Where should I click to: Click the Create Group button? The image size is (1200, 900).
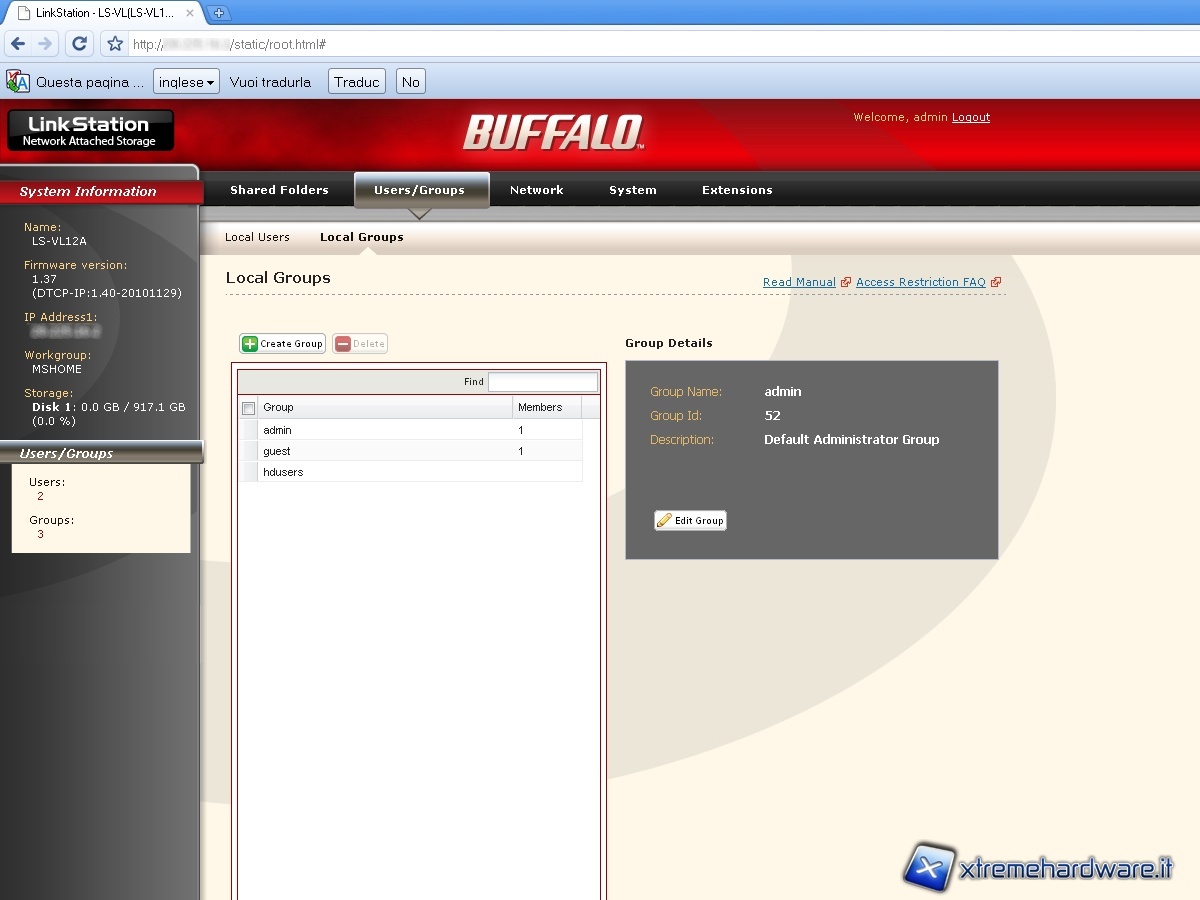click(x=283, y=344)
